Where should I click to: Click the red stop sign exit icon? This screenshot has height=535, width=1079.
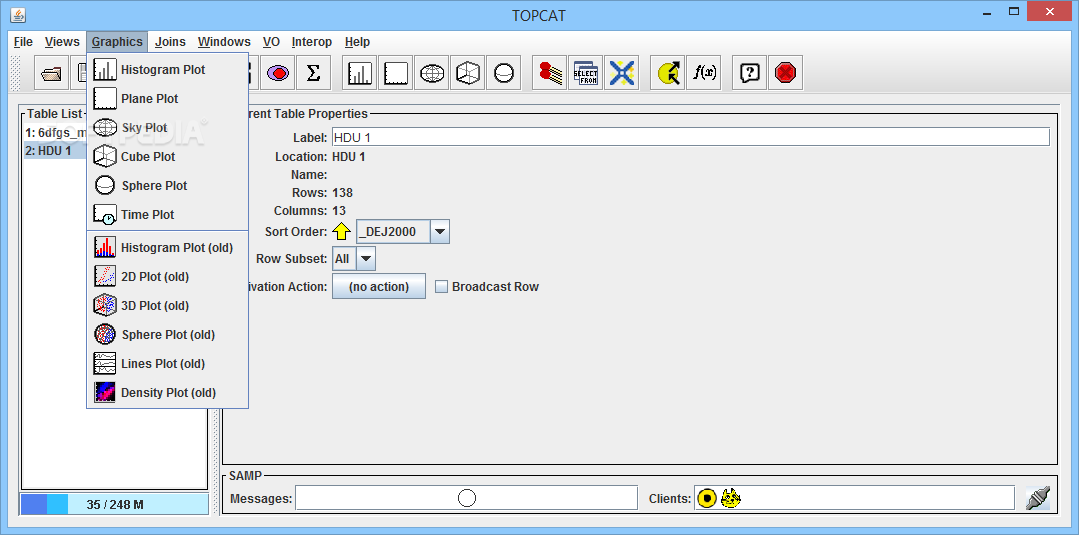(785, 73)
